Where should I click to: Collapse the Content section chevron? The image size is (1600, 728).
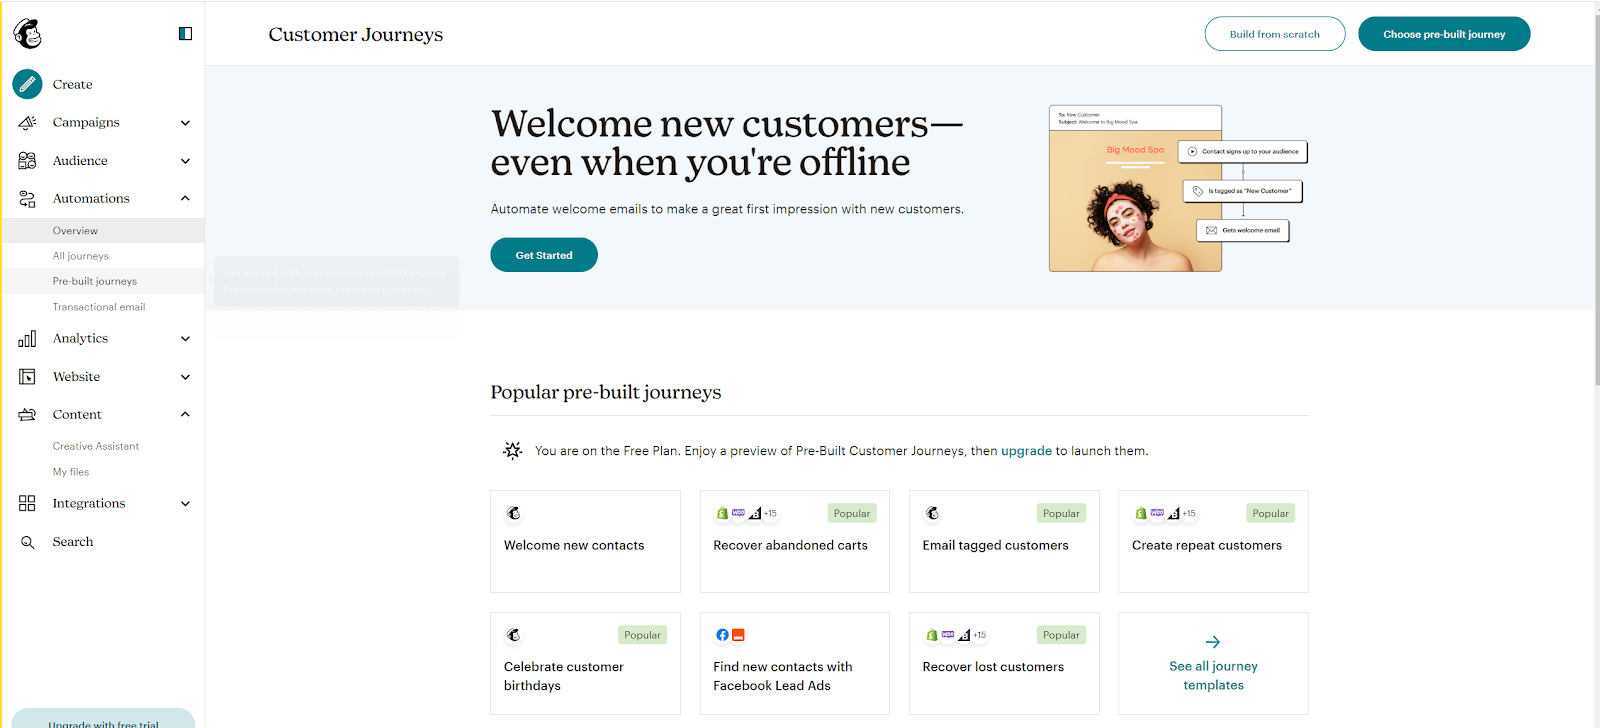tap(185, 414)
